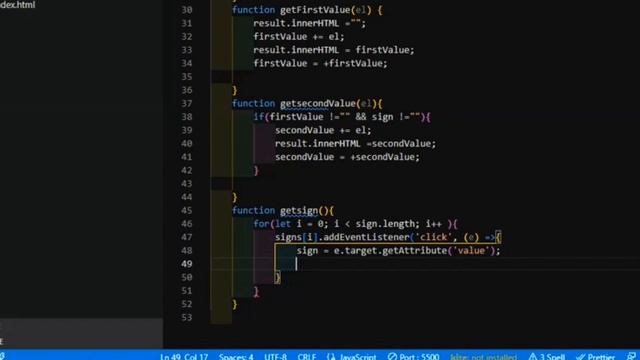Click line number 37 in the gutter
The width and height of the screenshot is (640, 360).
tap(187, 103)
